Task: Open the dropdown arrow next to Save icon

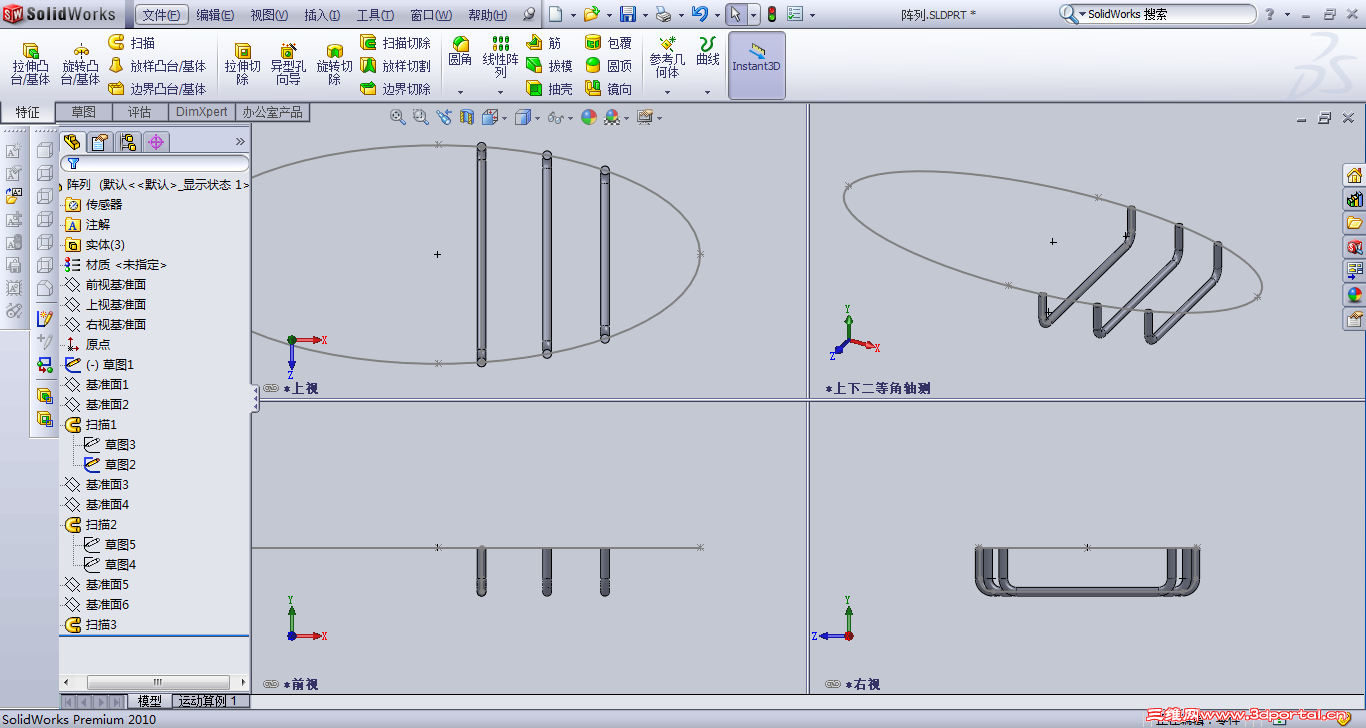Action: coord(645,15)
